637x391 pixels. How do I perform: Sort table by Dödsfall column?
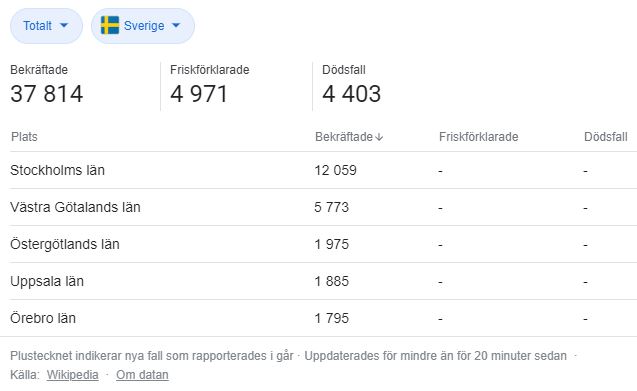point(605,137)
